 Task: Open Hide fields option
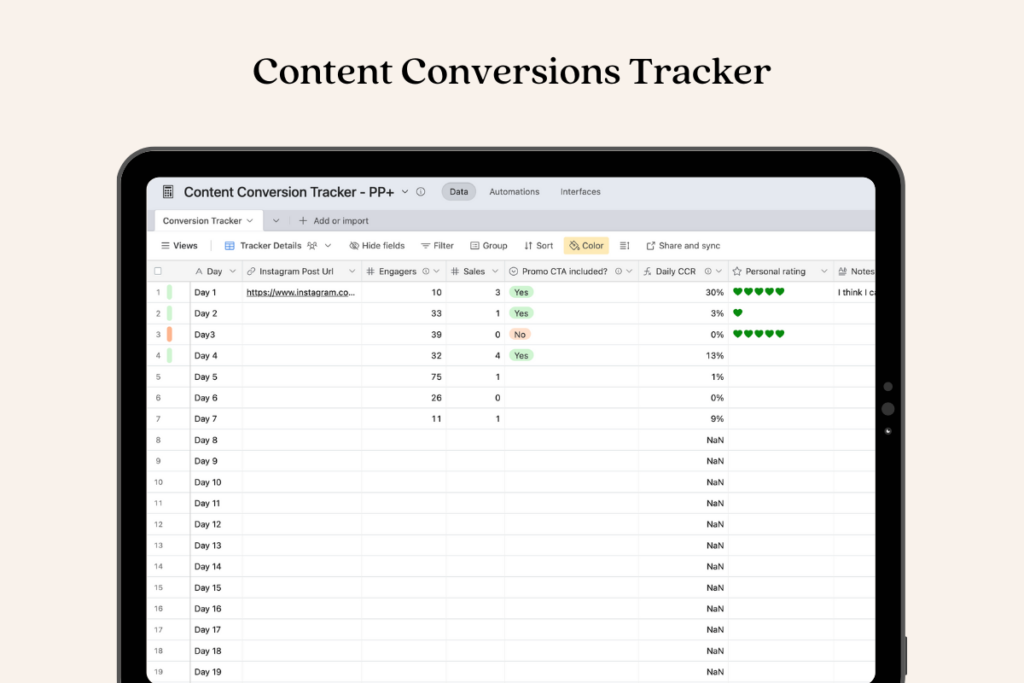(376, 246)
